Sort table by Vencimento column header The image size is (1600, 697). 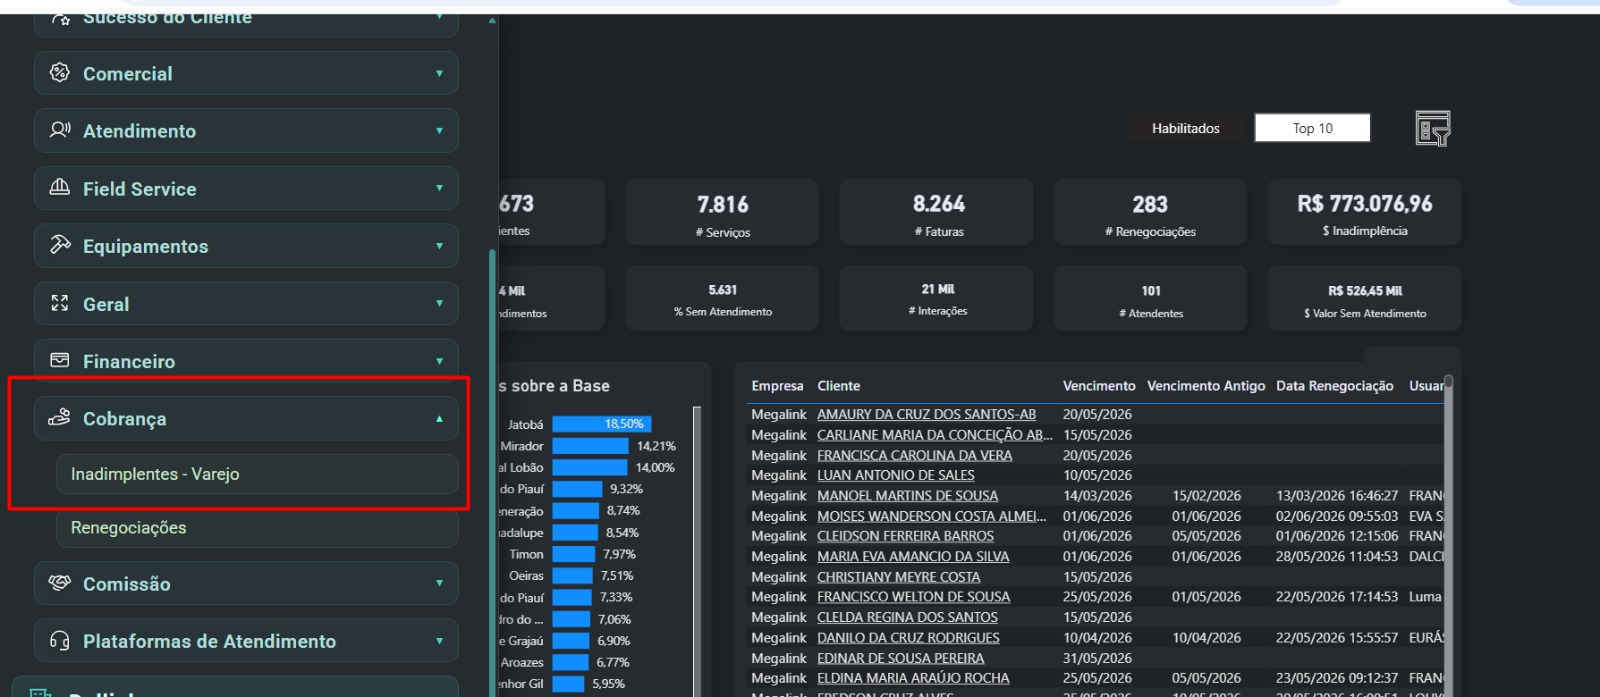tap(1098, 386)
